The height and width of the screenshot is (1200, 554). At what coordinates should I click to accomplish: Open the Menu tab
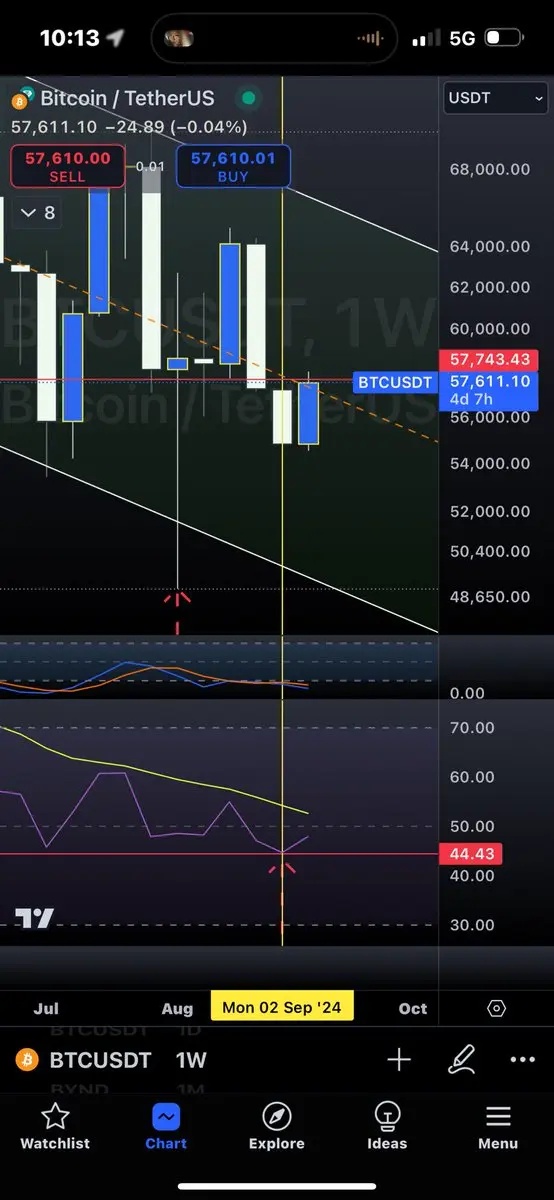(498, 1127)
